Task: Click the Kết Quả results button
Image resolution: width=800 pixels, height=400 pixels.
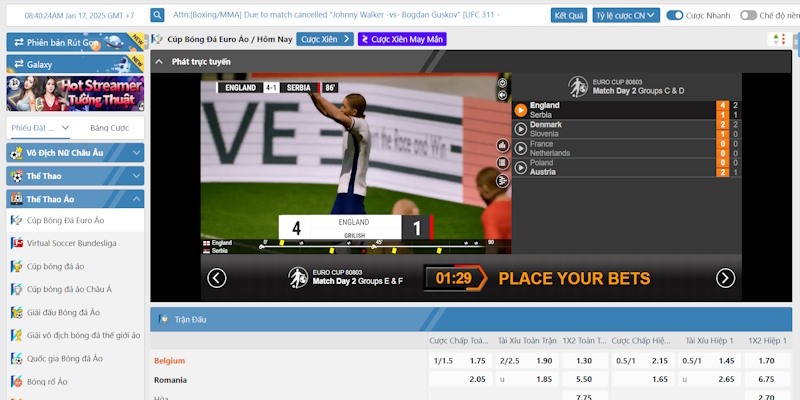Action: 569,15
